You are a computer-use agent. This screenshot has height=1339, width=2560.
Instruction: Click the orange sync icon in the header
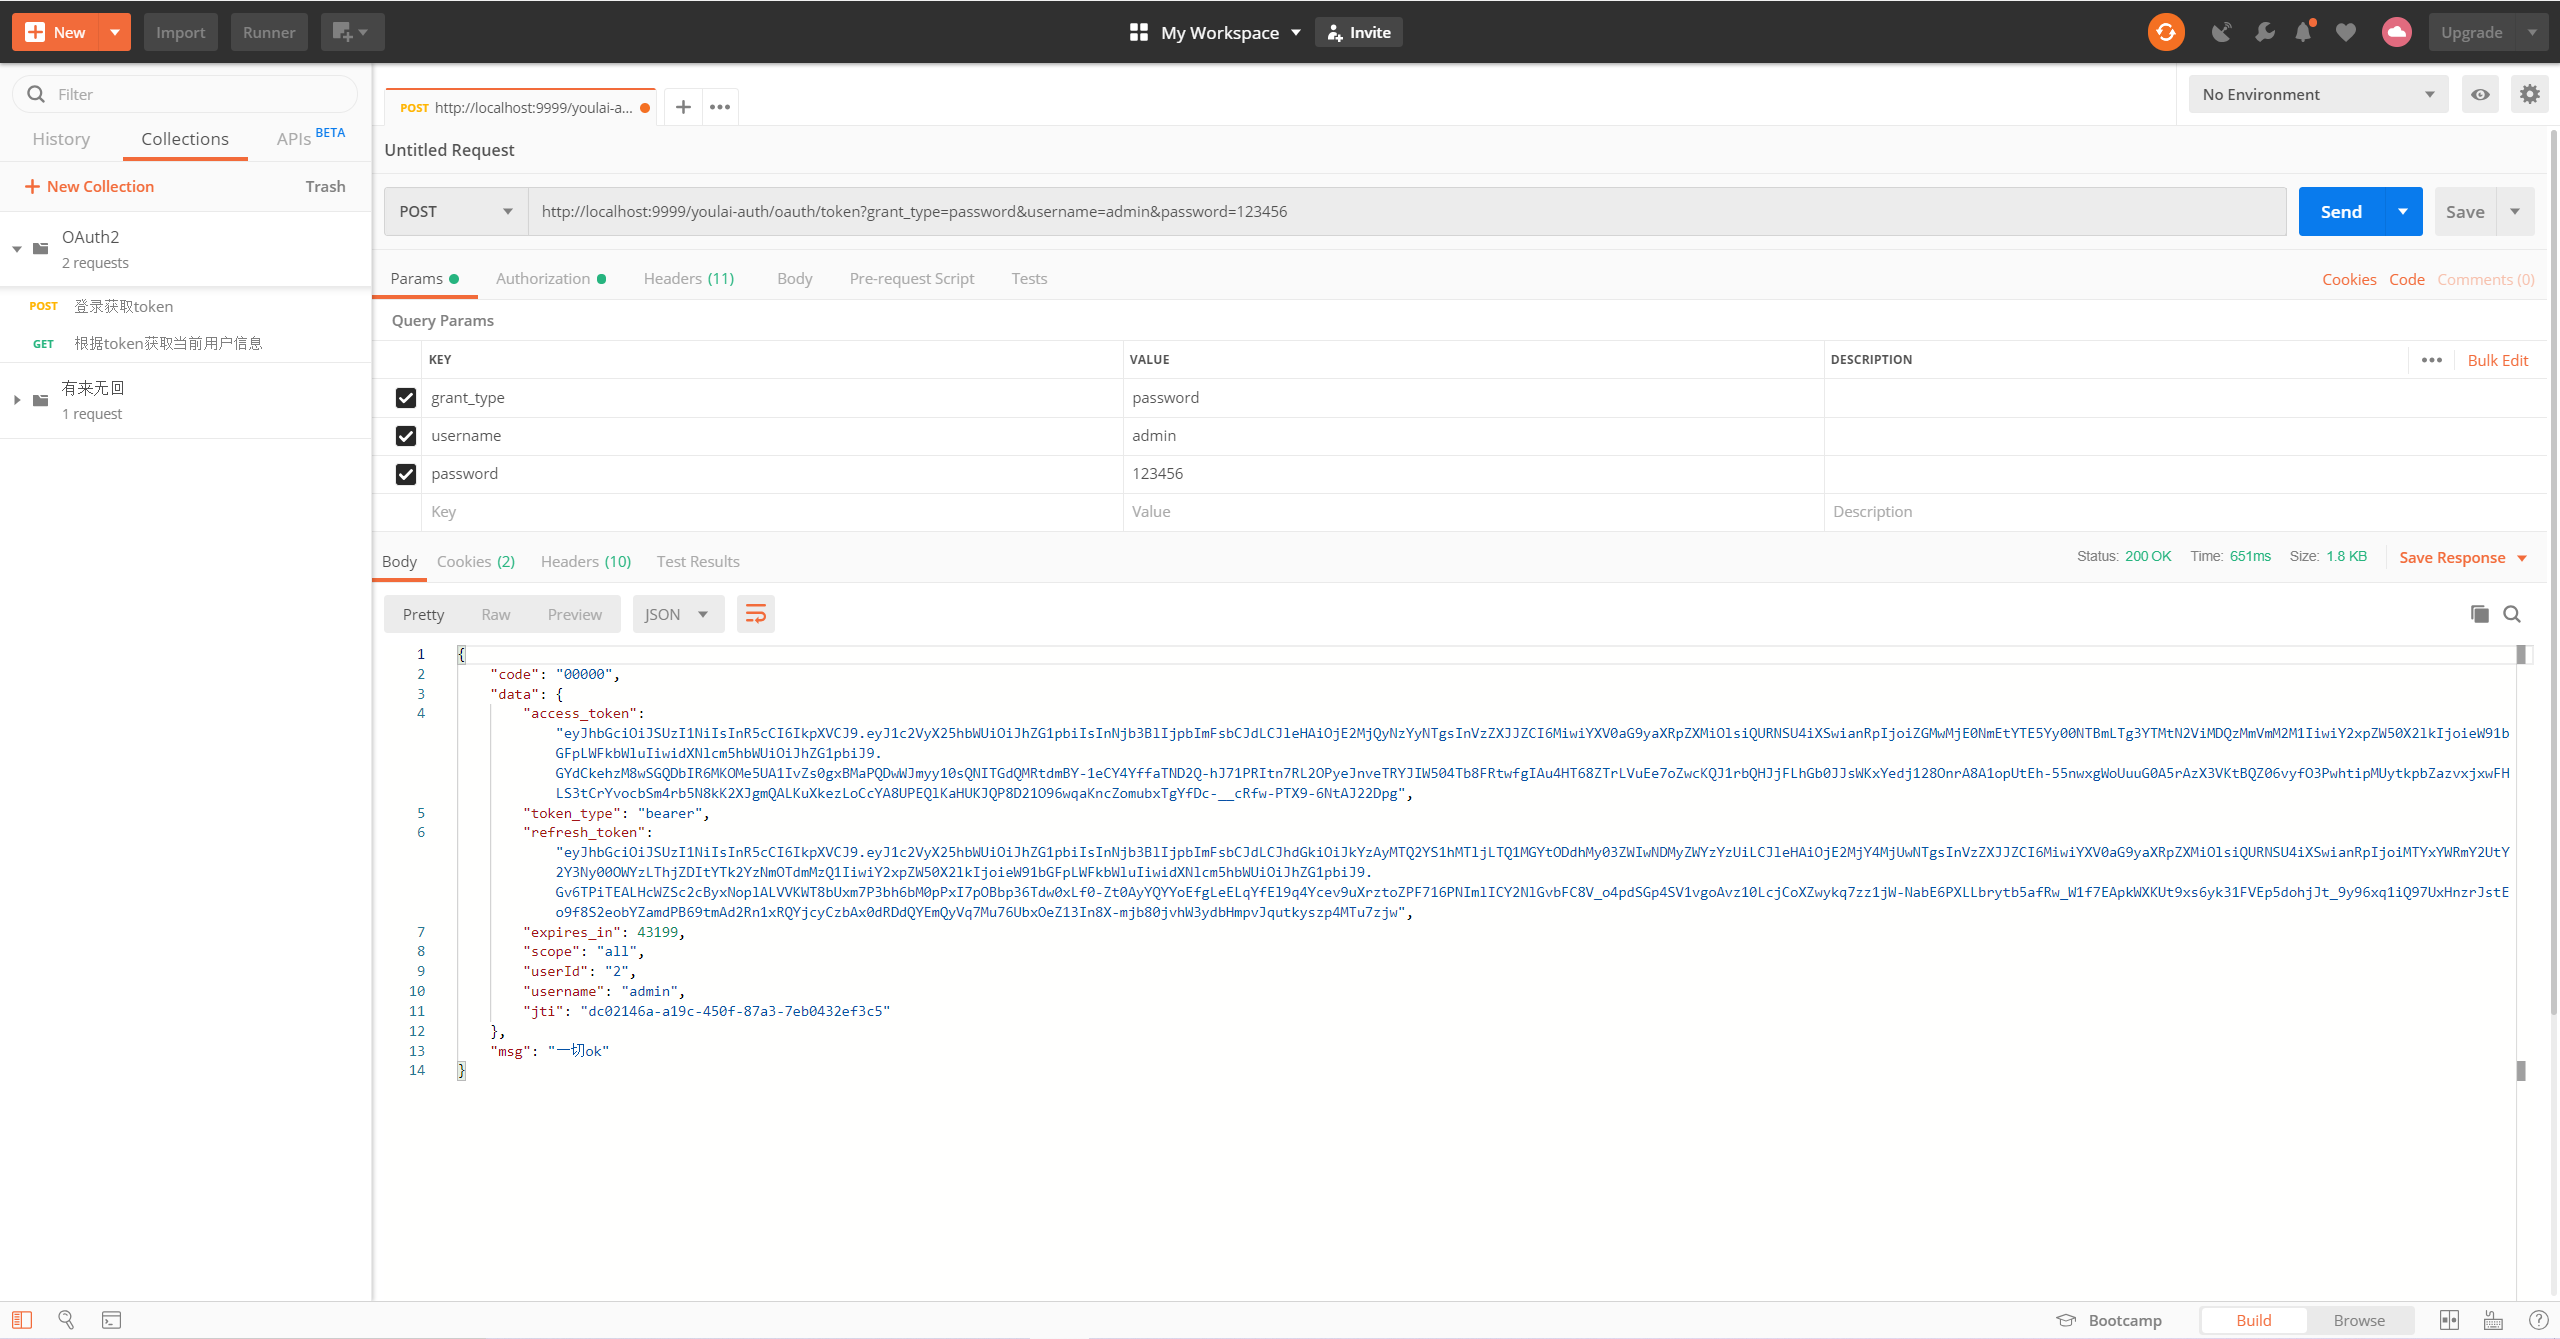point(2165,31)
